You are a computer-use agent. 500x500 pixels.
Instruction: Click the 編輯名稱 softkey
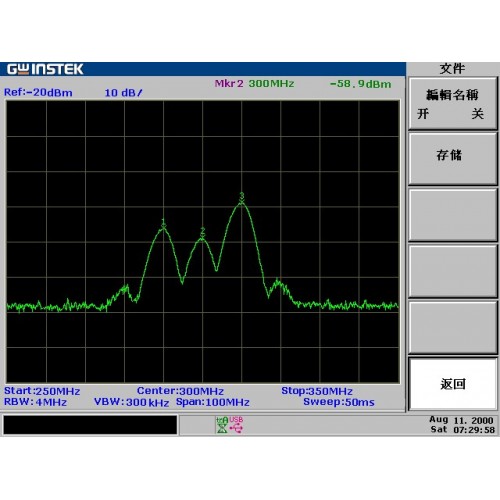point(453,104)
